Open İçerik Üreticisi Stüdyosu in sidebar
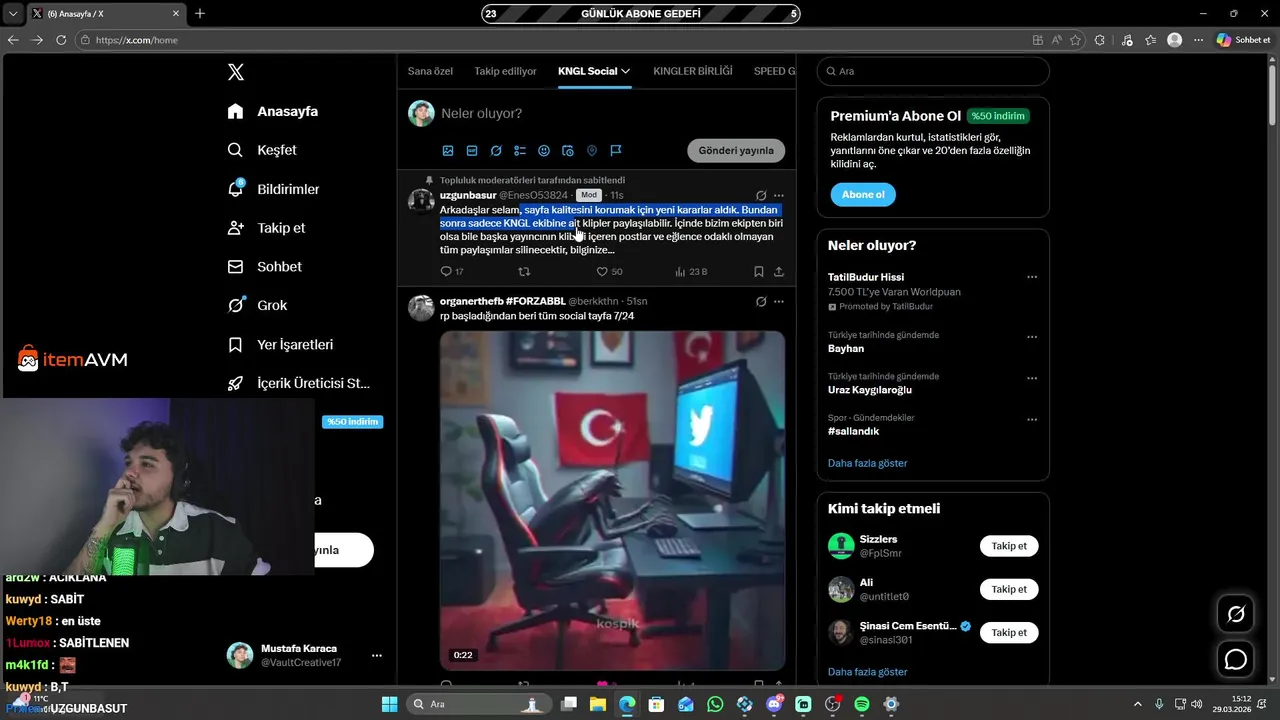Screen dimensions: 1280x720 pyautogui.click(x=299, y=383)
